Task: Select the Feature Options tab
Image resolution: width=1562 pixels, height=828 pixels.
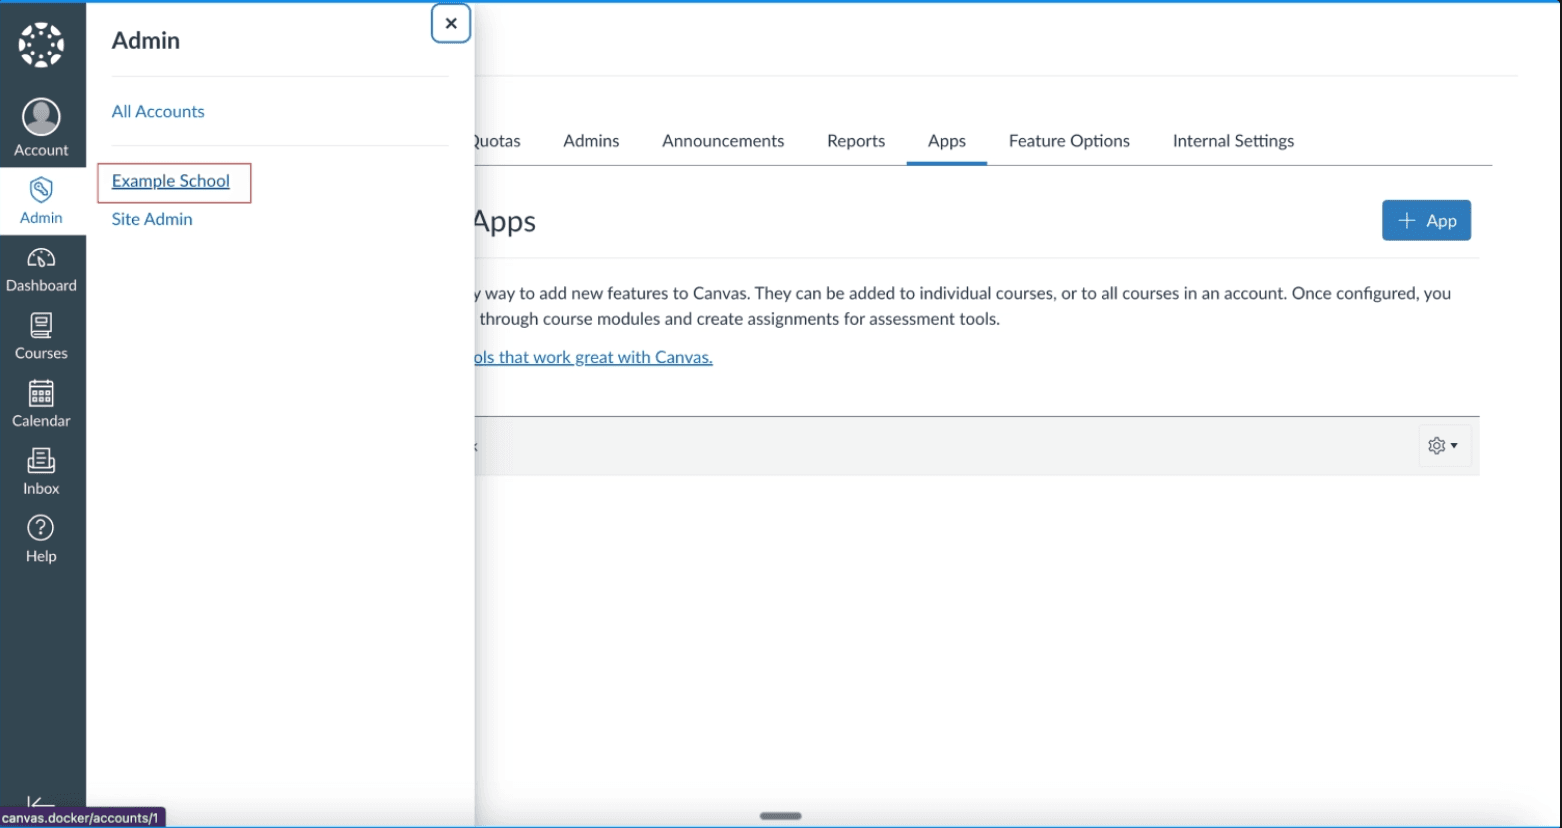Action: pyautogui.click(x=1069, y=141)
